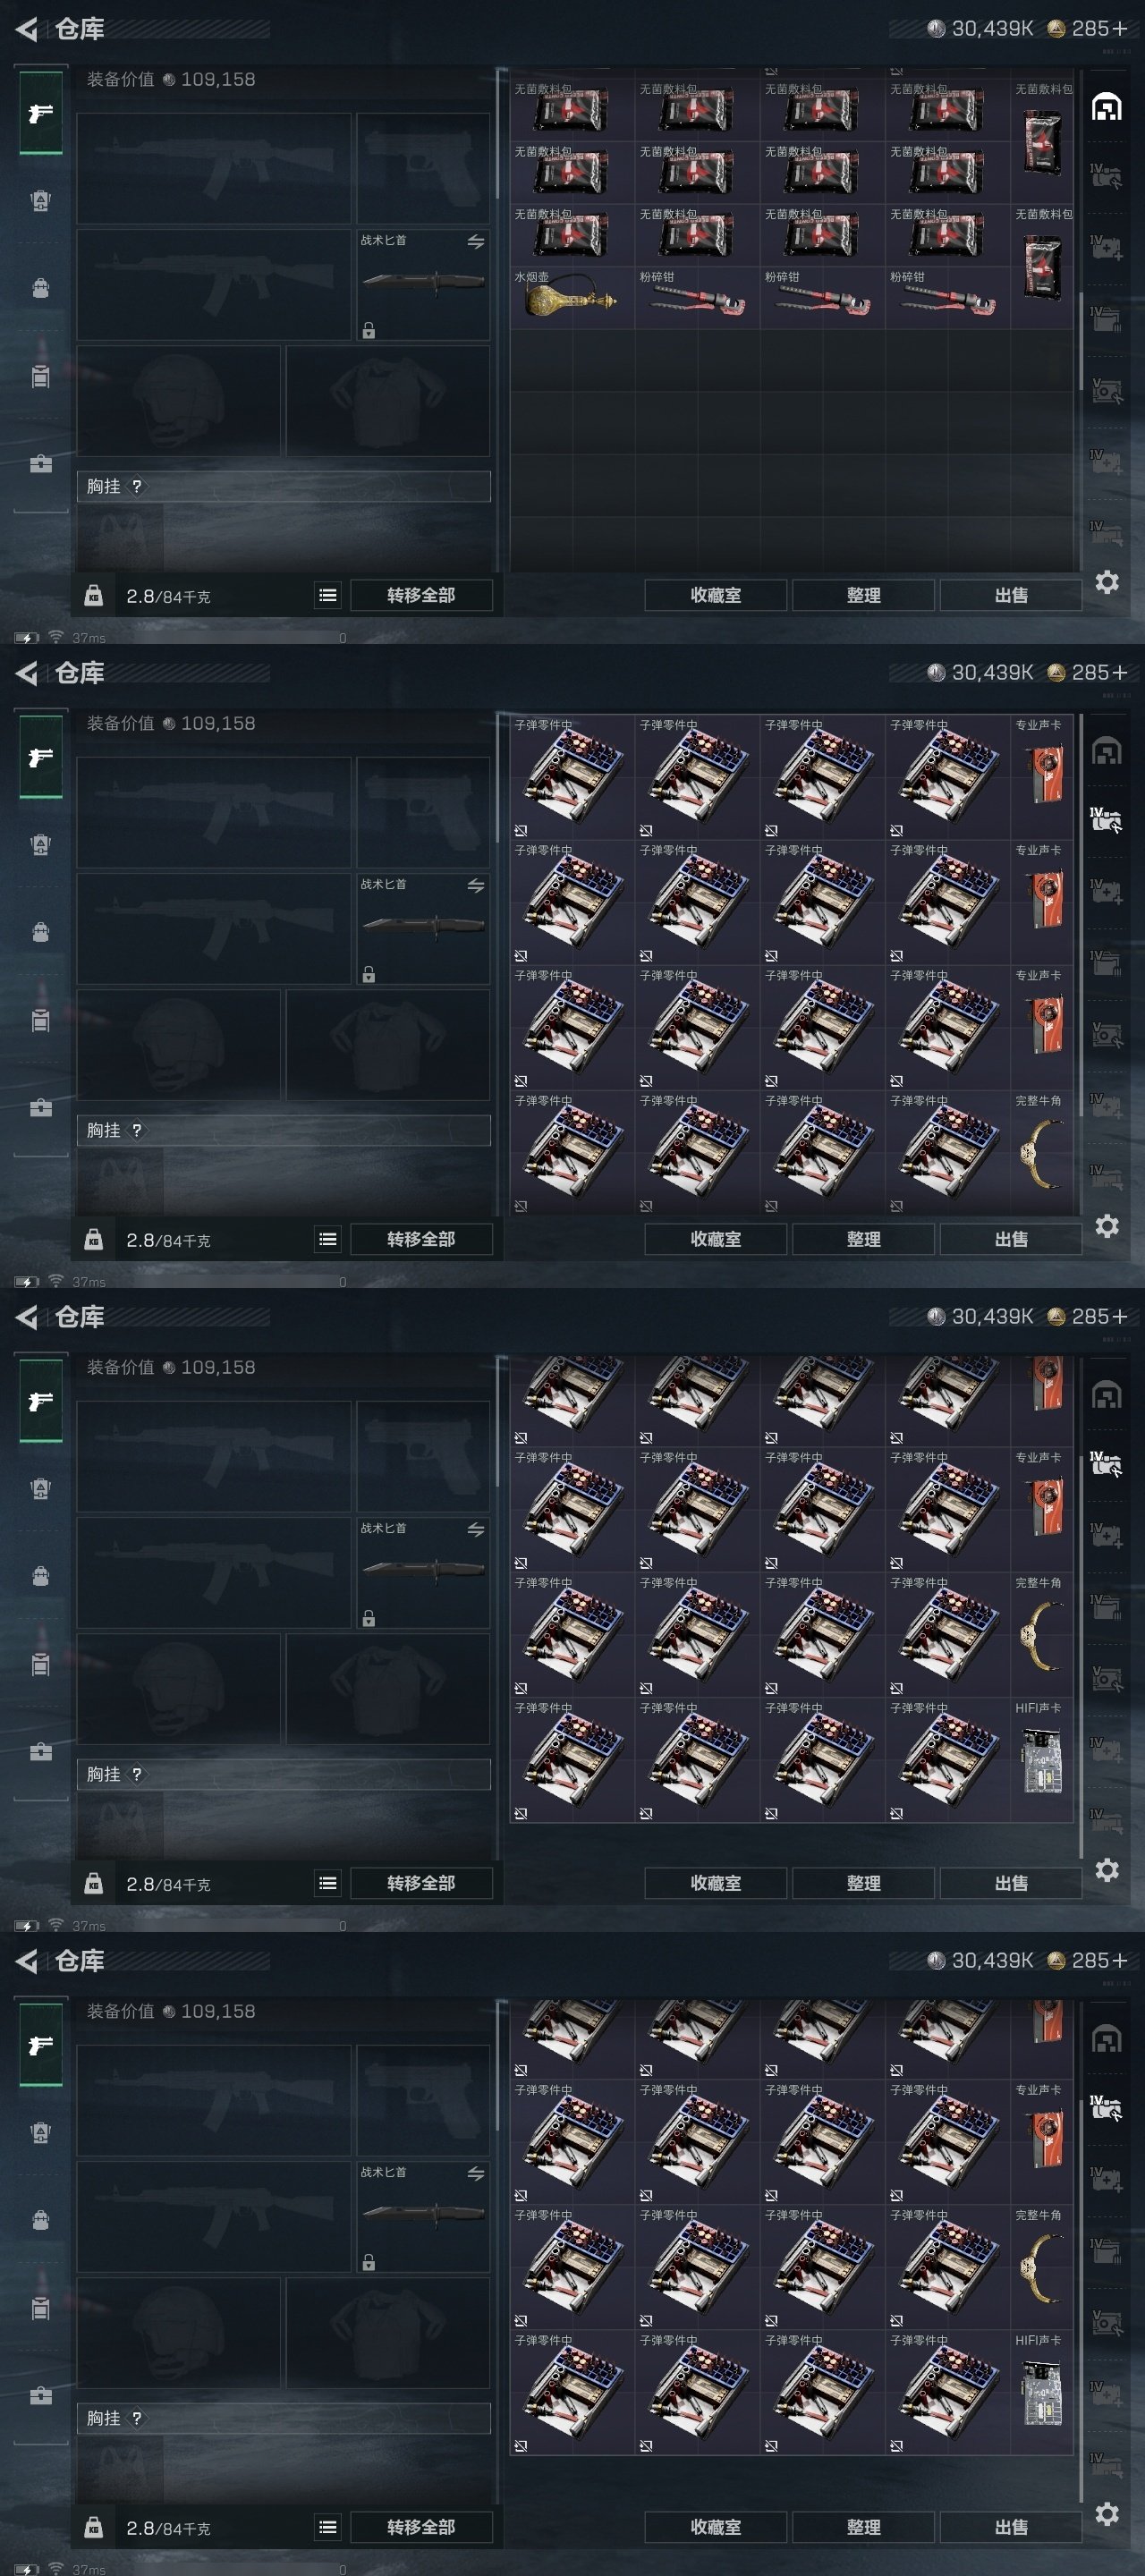This screenshot has width=1145, height=2576.
Task: Select pistol weapons tab on 水烟壶 screen
Action: coord(41,113)
